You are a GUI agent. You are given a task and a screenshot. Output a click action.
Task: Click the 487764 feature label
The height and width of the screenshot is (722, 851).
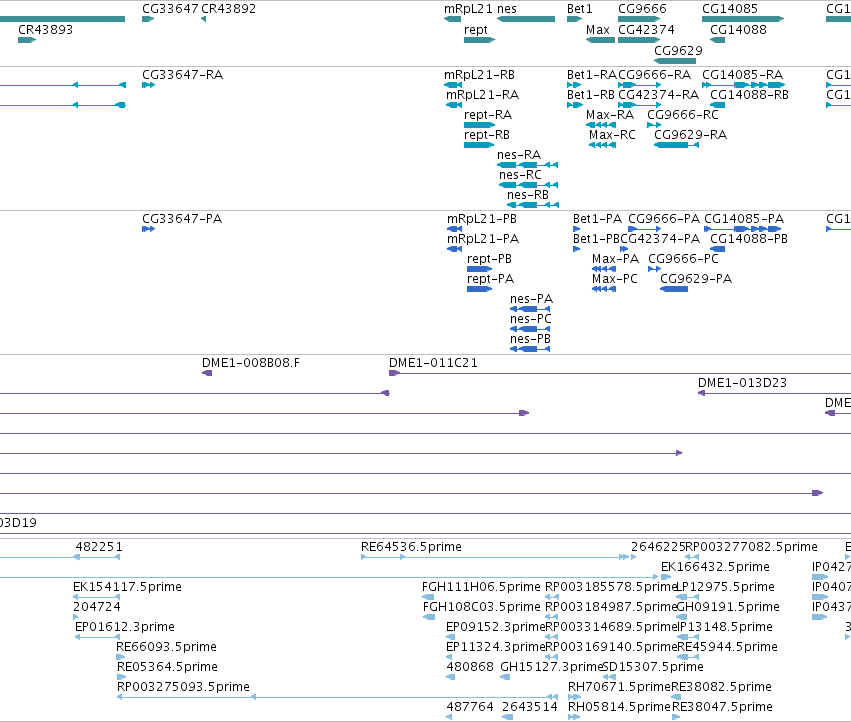point(470,707)
